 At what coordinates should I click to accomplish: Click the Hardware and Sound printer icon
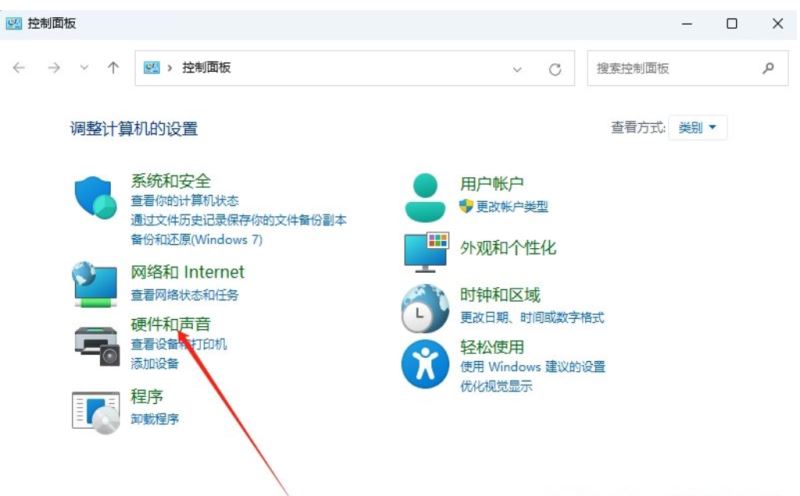click(x=96, y=343)
